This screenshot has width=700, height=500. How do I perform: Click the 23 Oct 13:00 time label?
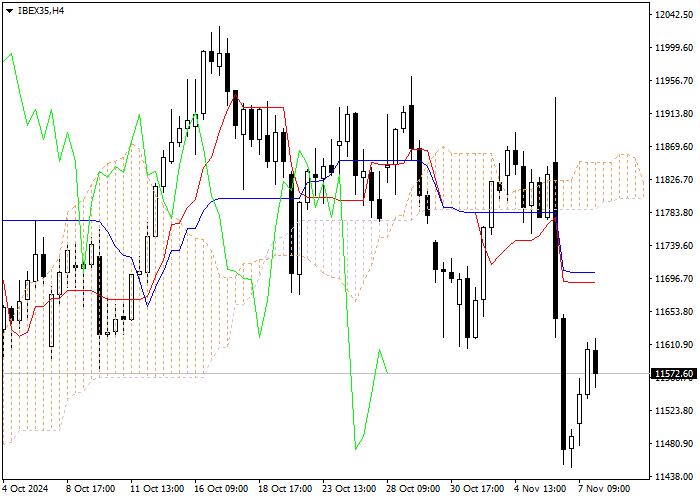click(x=350, y=489)
